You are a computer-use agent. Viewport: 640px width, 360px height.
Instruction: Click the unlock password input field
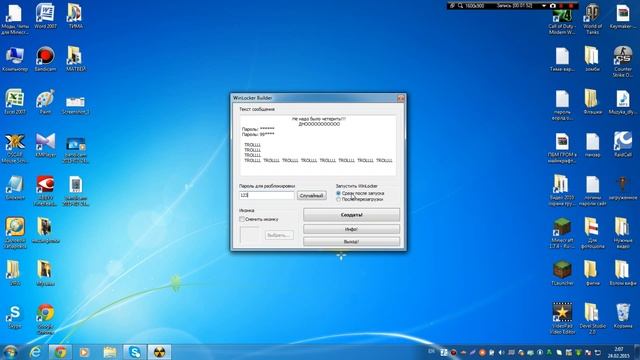(267, 196)
